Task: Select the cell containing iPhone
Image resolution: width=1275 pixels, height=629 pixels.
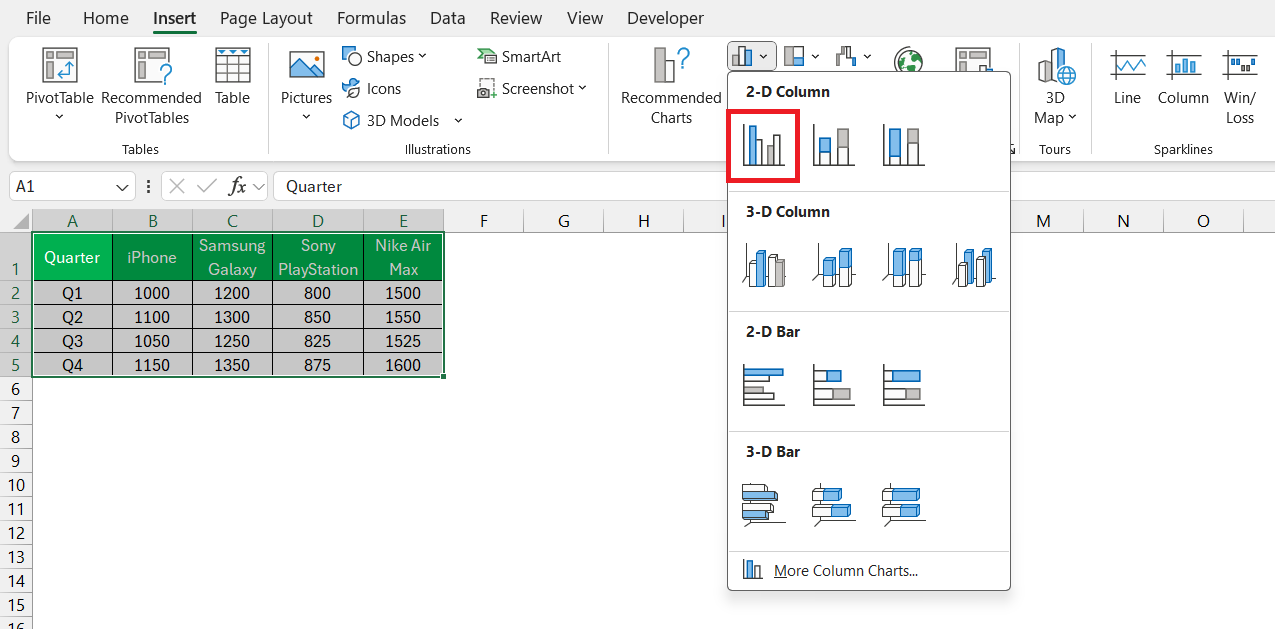Action: 152,257
